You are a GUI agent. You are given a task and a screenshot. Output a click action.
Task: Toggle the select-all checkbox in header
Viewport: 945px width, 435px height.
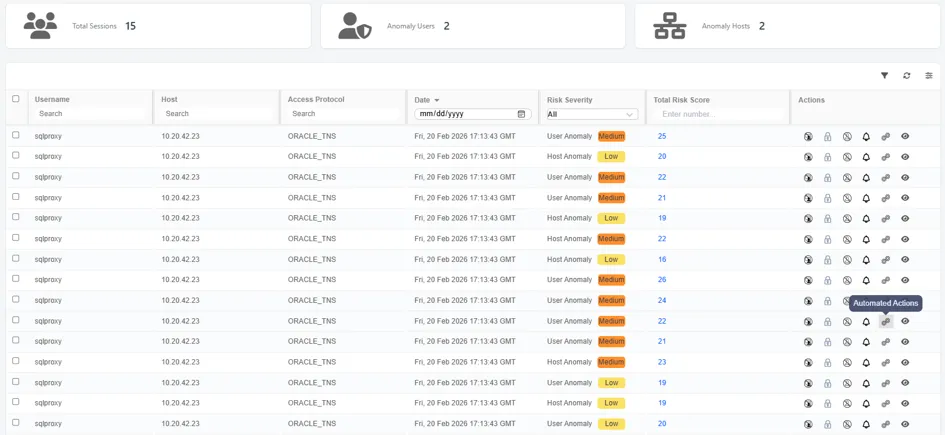point(16,99)
